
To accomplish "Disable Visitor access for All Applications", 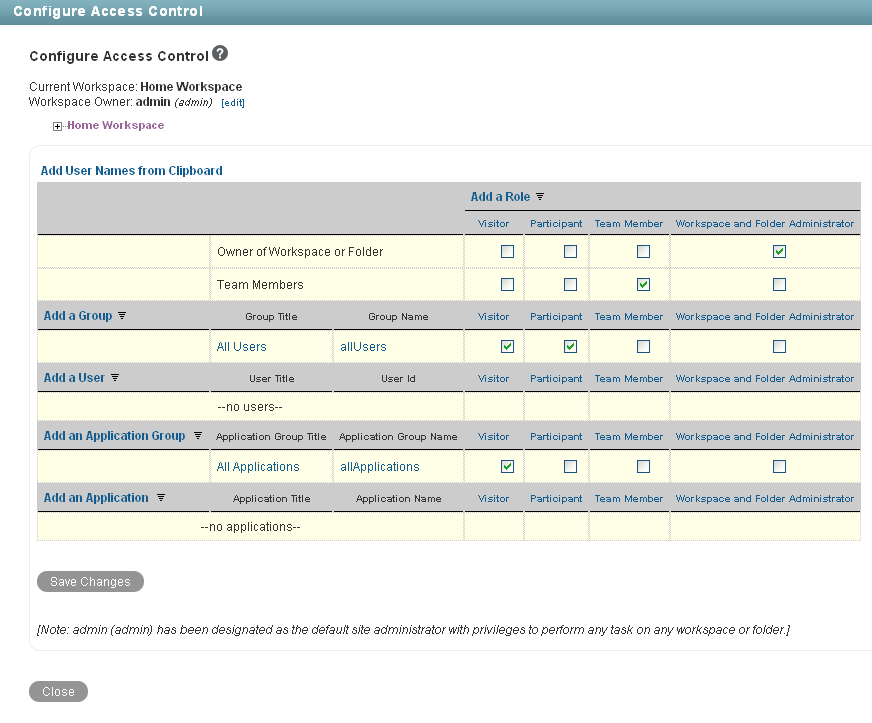I will tap(507, 466).
